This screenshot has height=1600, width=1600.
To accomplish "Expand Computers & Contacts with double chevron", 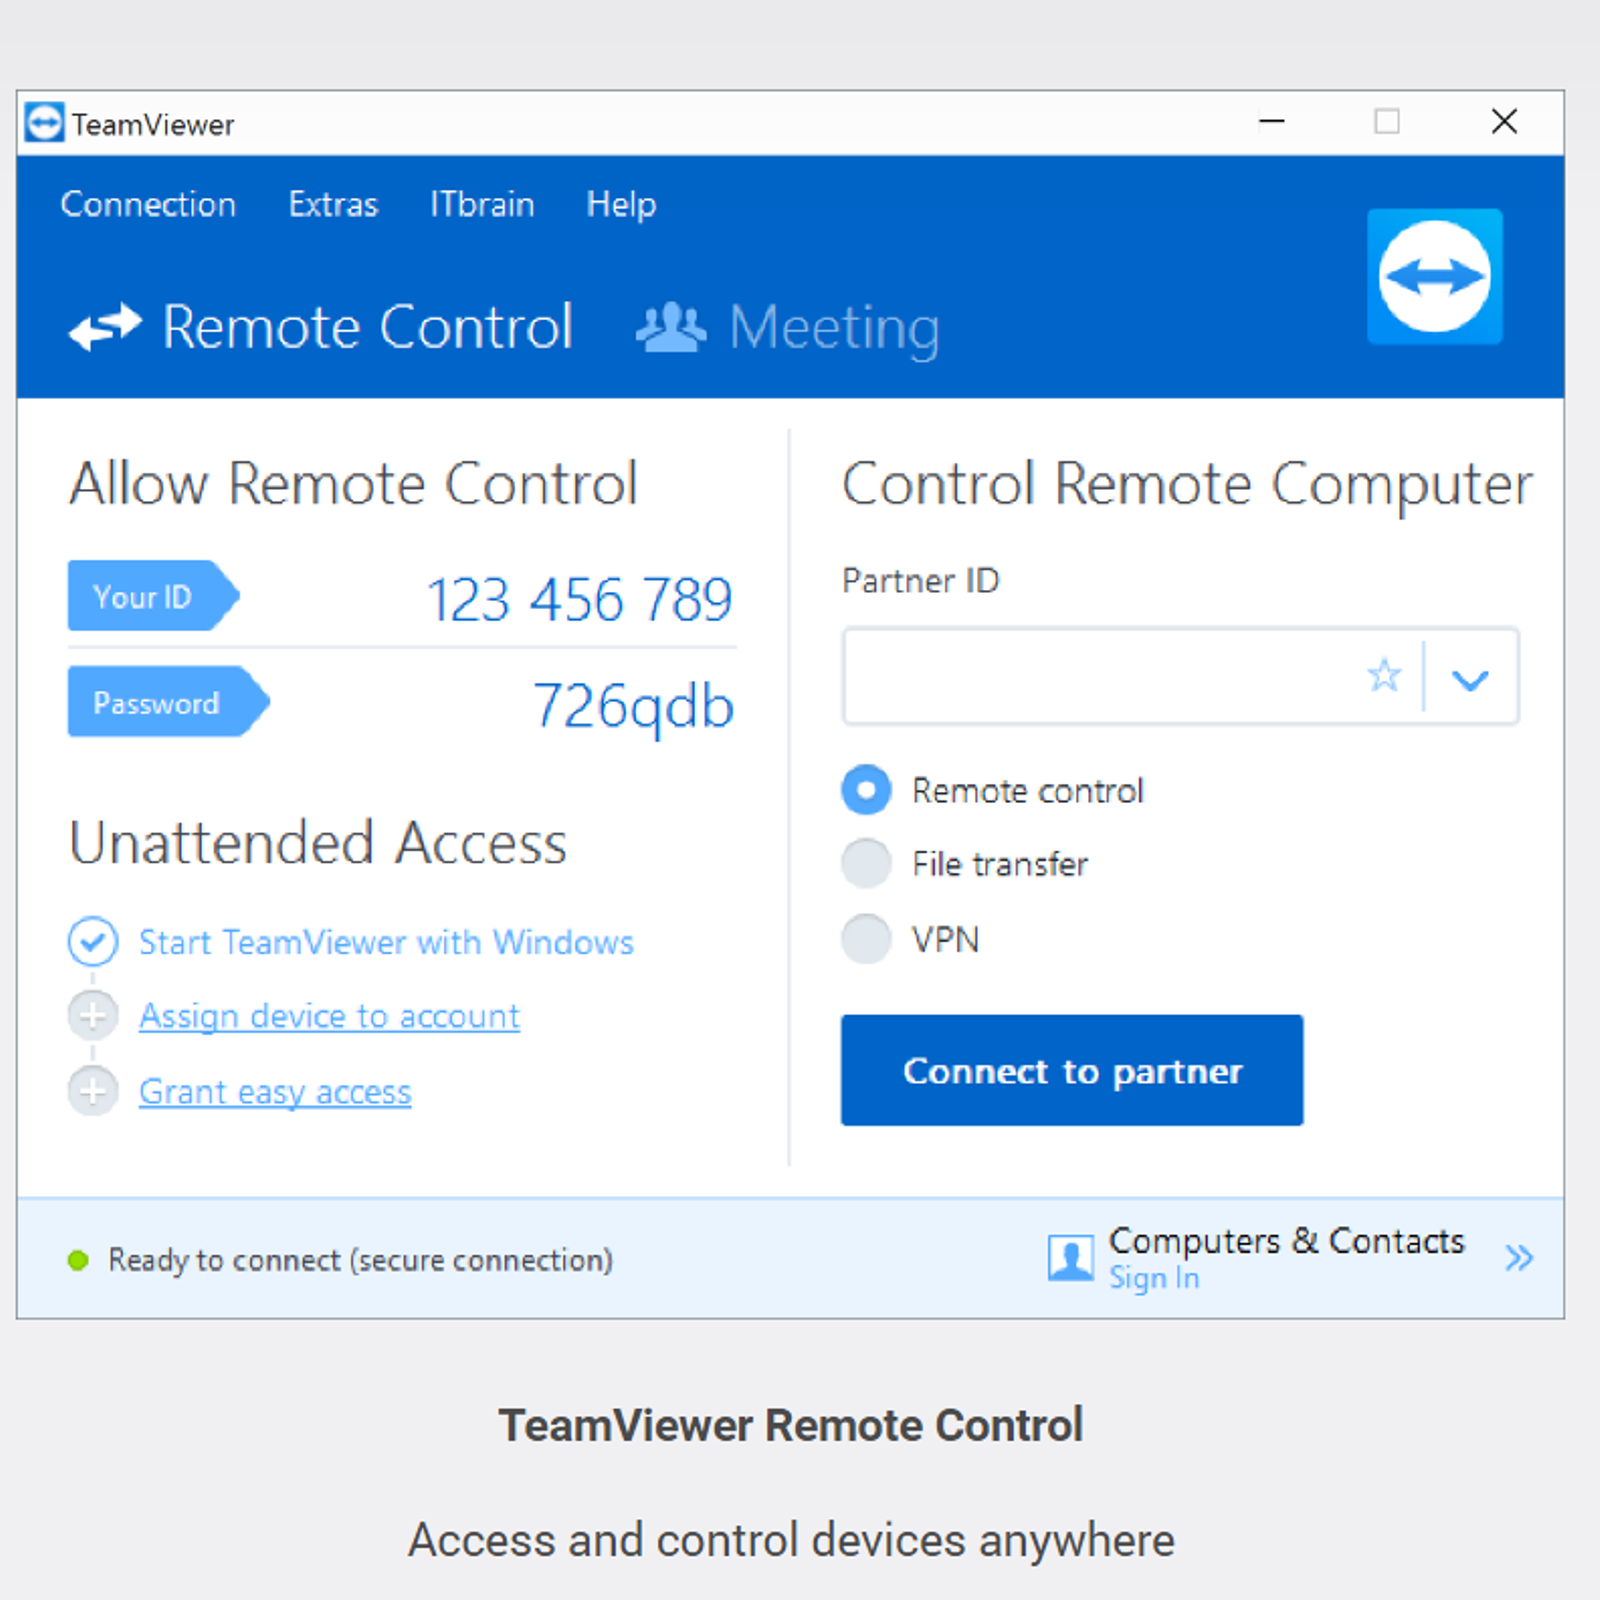I will (1519, 1258).
